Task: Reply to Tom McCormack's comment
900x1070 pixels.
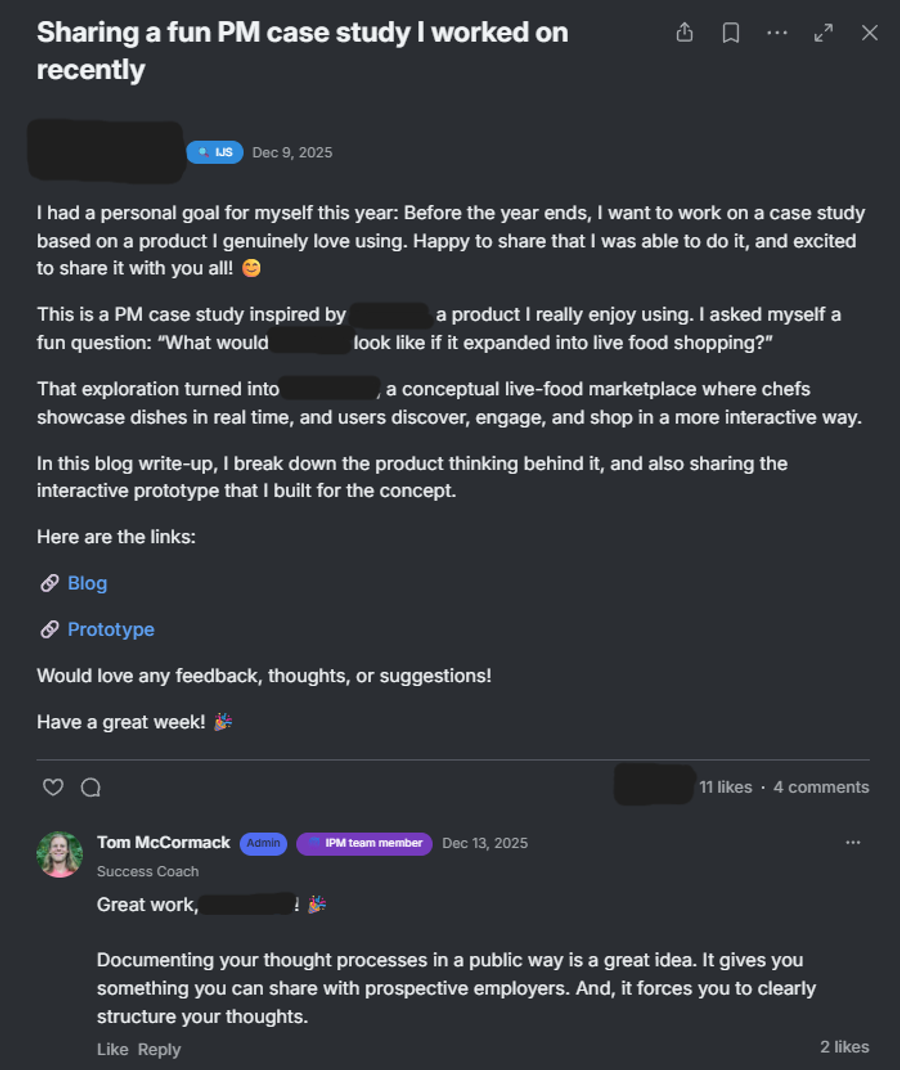Action: click(x=160, y=1048)
